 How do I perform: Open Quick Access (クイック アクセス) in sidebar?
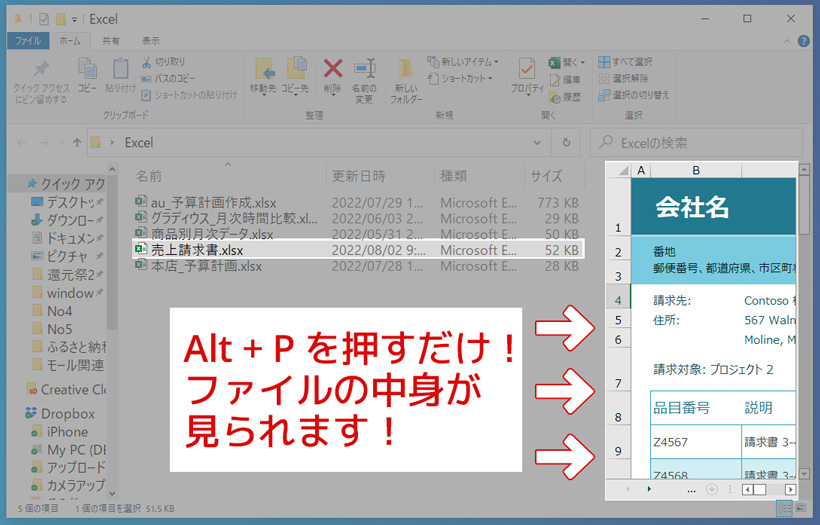[66, 184]
